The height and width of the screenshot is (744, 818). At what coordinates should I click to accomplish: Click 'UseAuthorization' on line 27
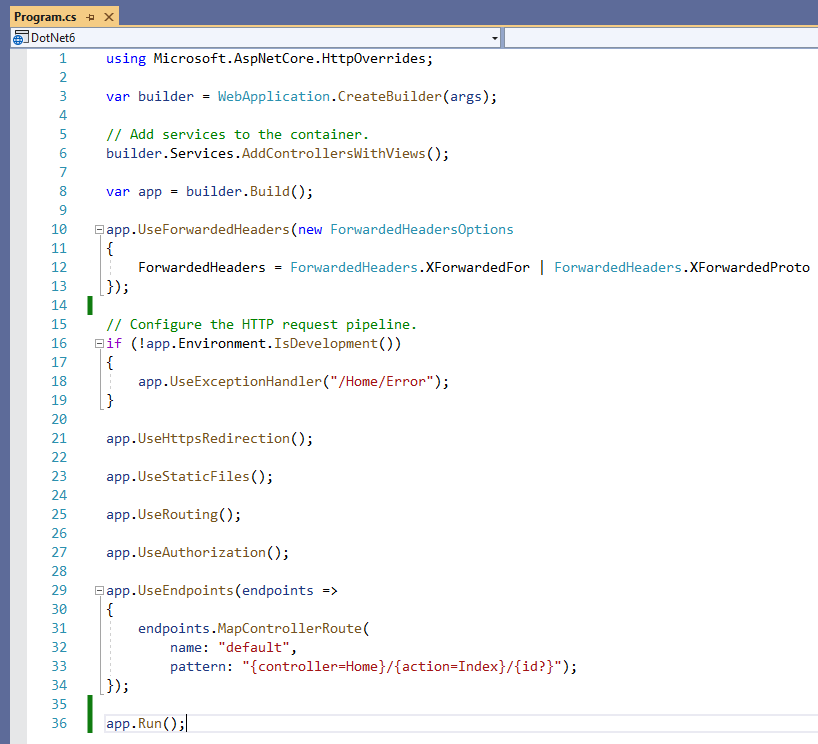201,553
